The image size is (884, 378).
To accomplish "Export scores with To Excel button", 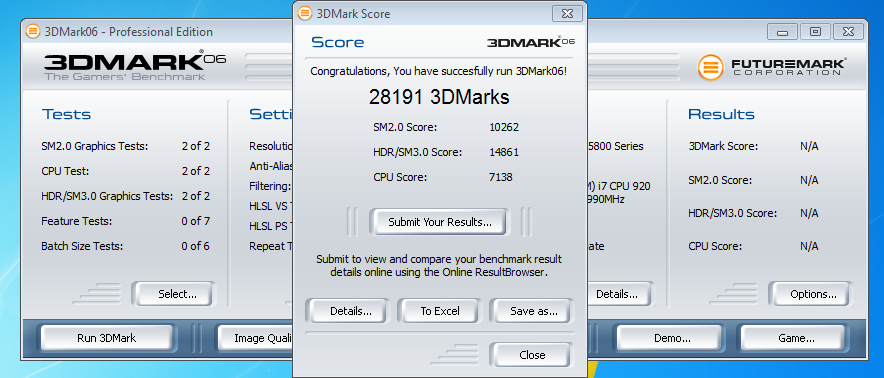I will tap(440, 311).
